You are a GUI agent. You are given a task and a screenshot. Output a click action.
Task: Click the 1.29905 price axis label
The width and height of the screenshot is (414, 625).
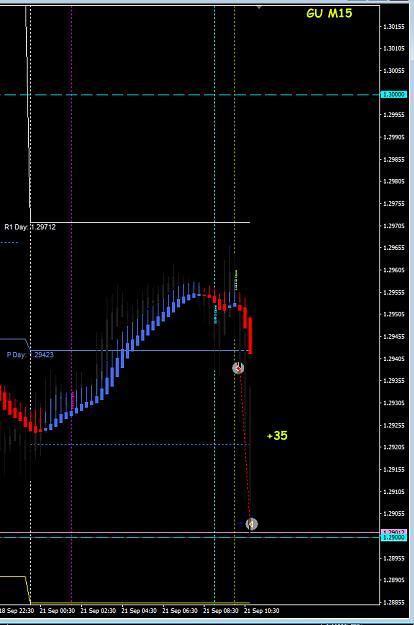coord(394,138)
